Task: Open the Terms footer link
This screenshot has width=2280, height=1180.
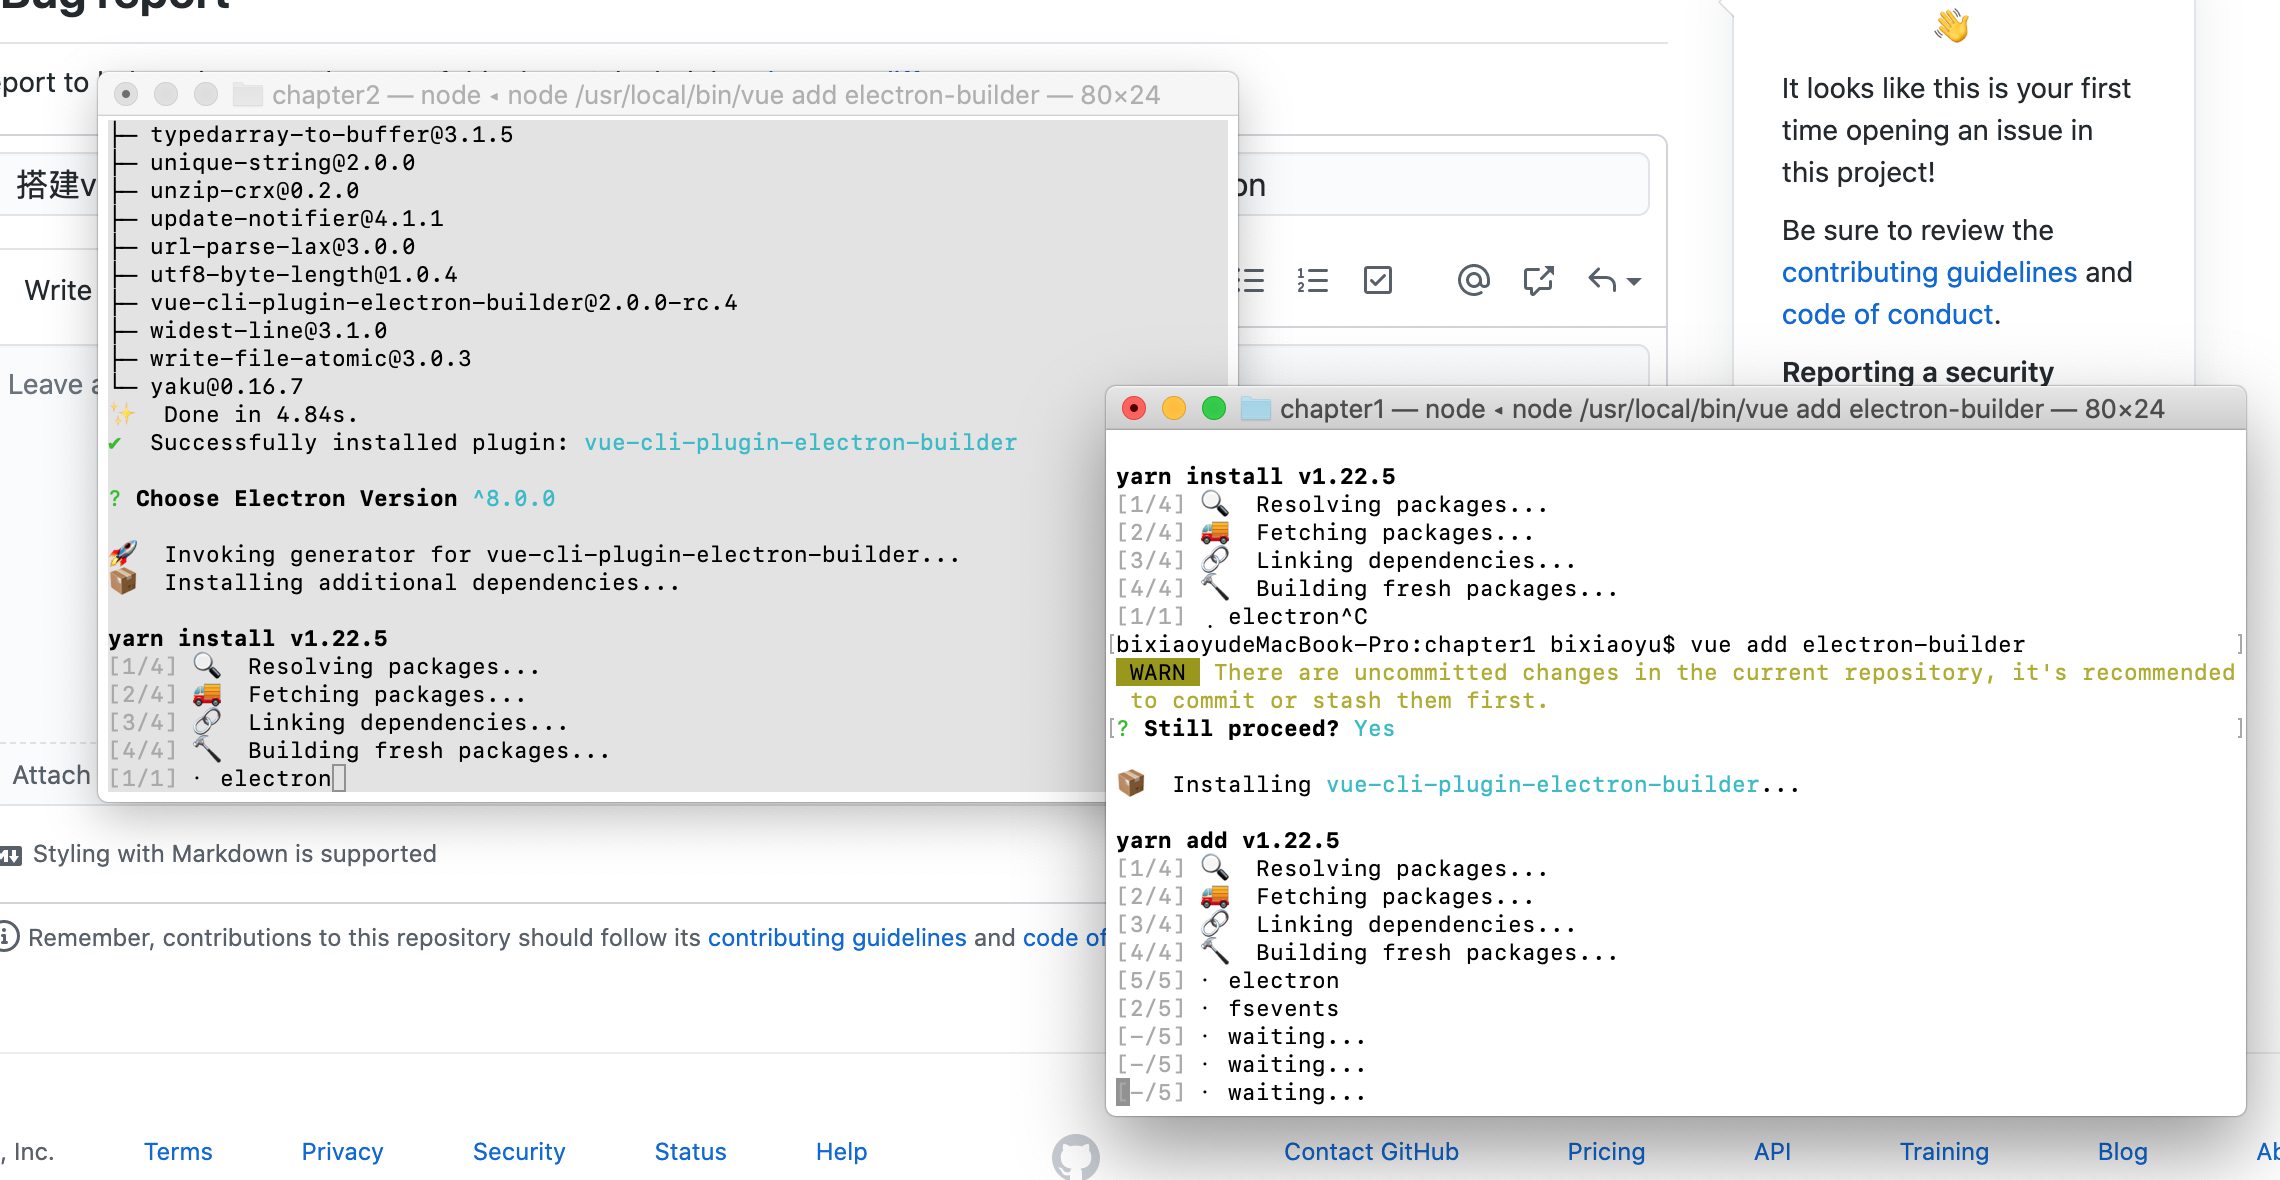Action: tap(178, 1152)
